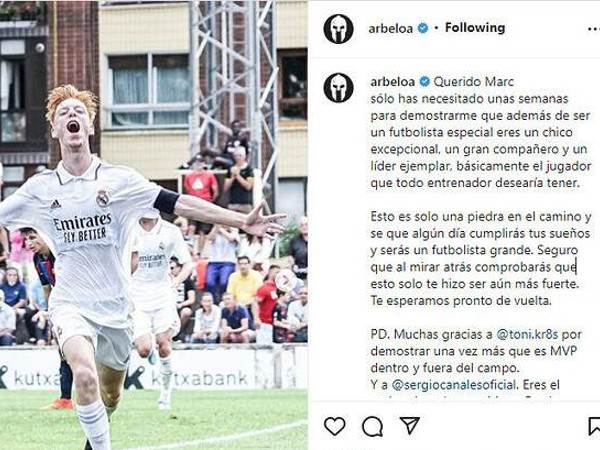The width and height of the screenshot is (600, 450).
Task: Click the 'Te esperamos pronto de vuelta' line
Action: (x=461, y=301)
